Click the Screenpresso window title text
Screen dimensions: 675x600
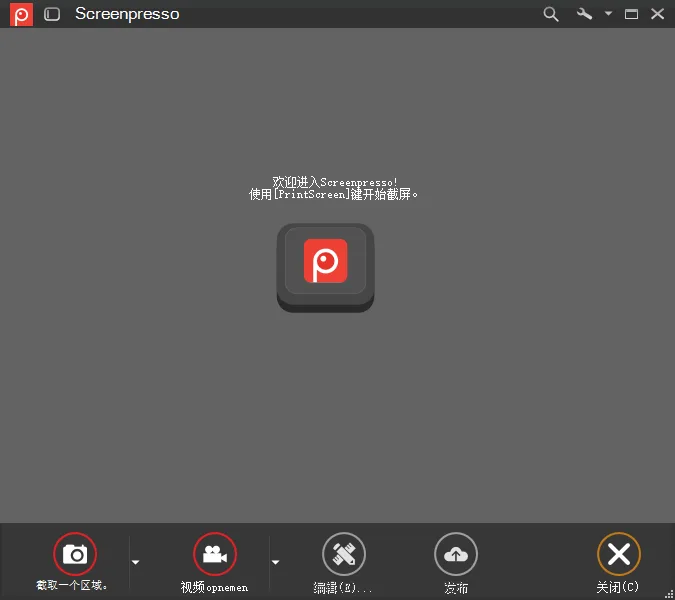[127, 14]
